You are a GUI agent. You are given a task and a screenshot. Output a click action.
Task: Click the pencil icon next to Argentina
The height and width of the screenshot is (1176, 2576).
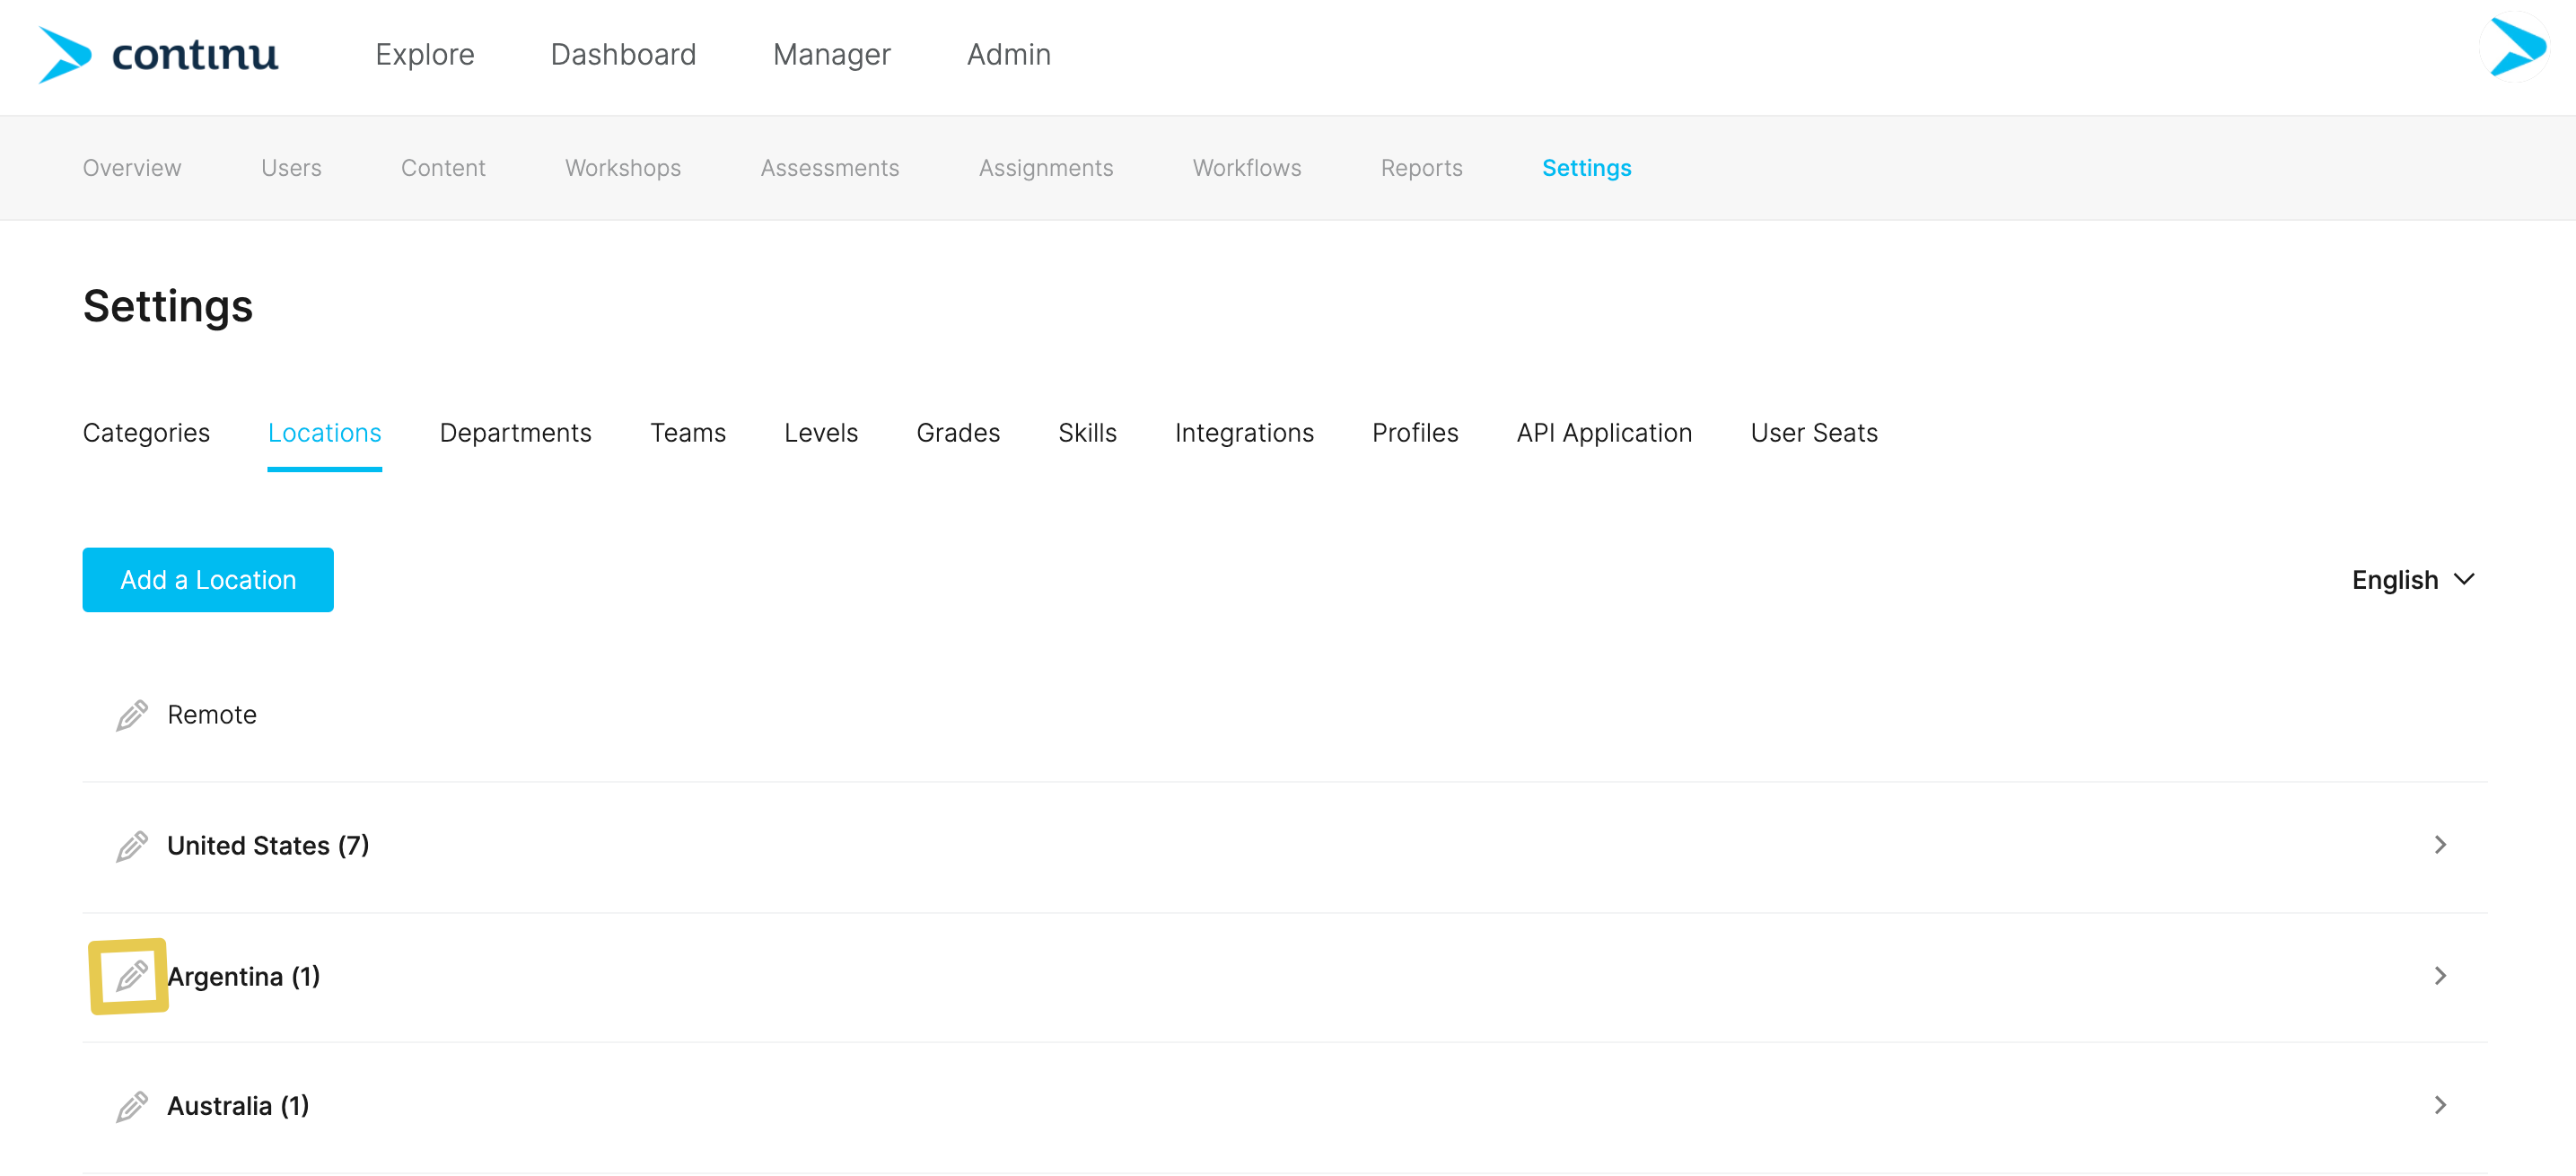click(x=131, y=976)
